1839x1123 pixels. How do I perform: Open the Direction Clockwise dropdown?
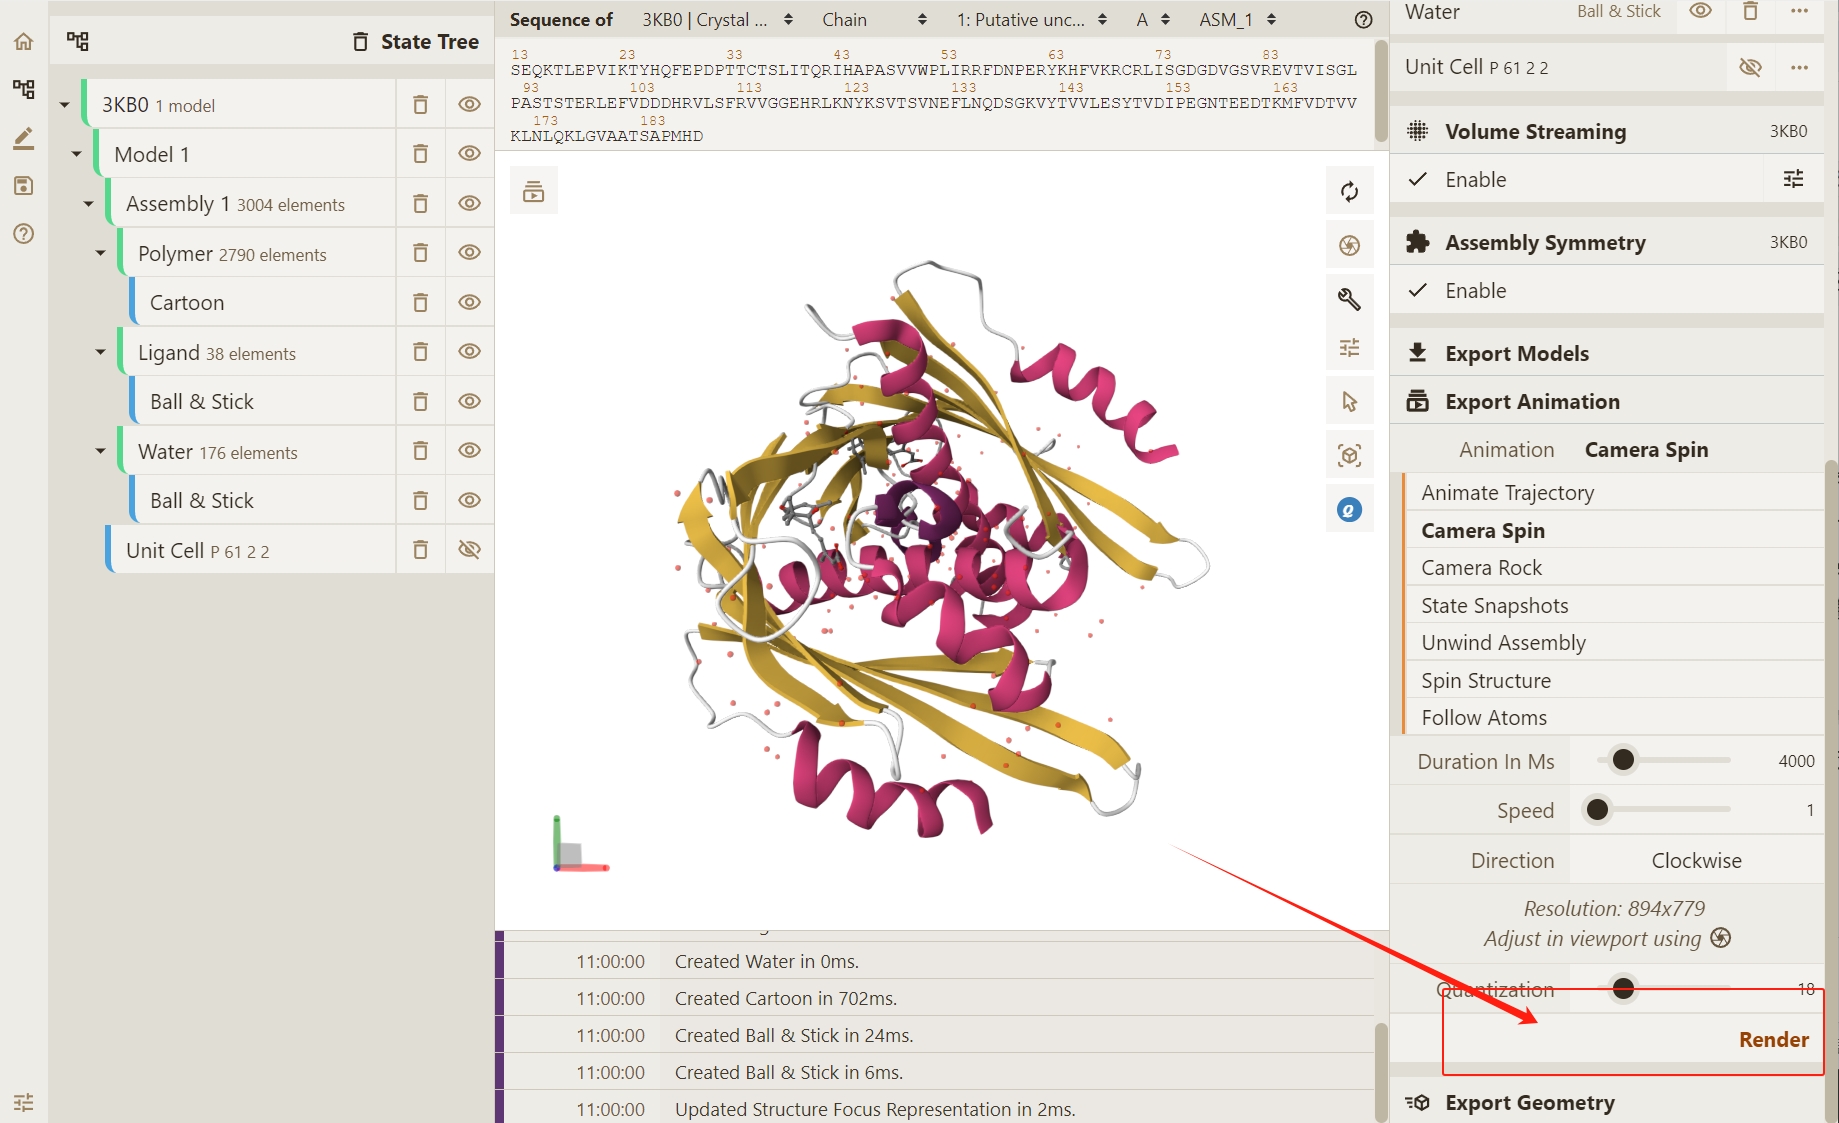(x=1696, y=861)
